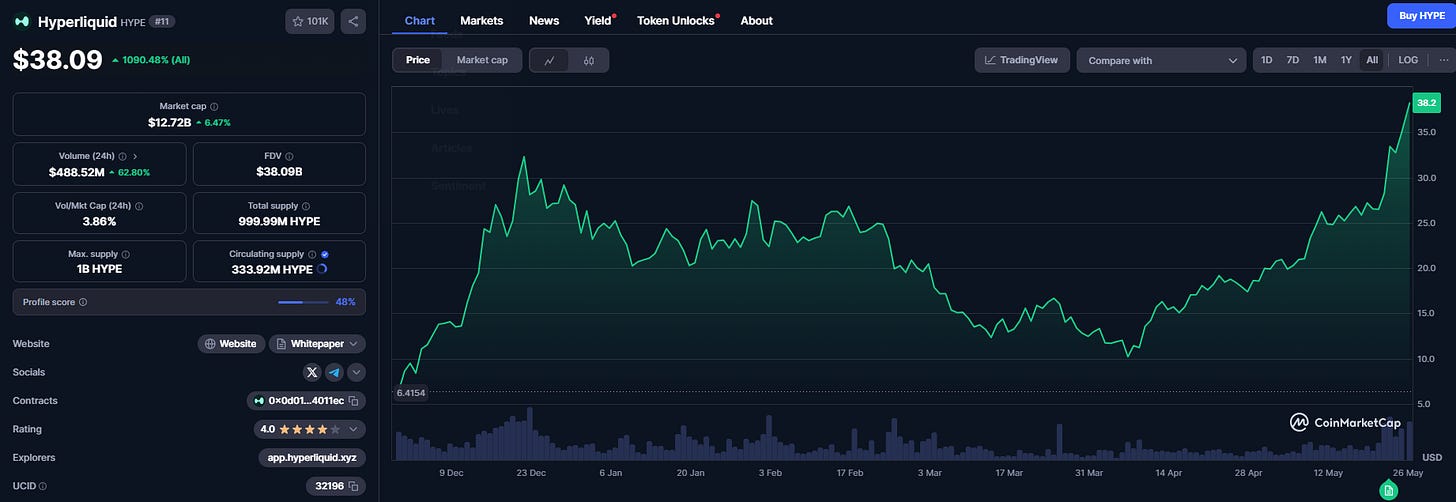Expand Volume (24h) details arrow
Screen dimensions: 1456x502
(135, 156)
